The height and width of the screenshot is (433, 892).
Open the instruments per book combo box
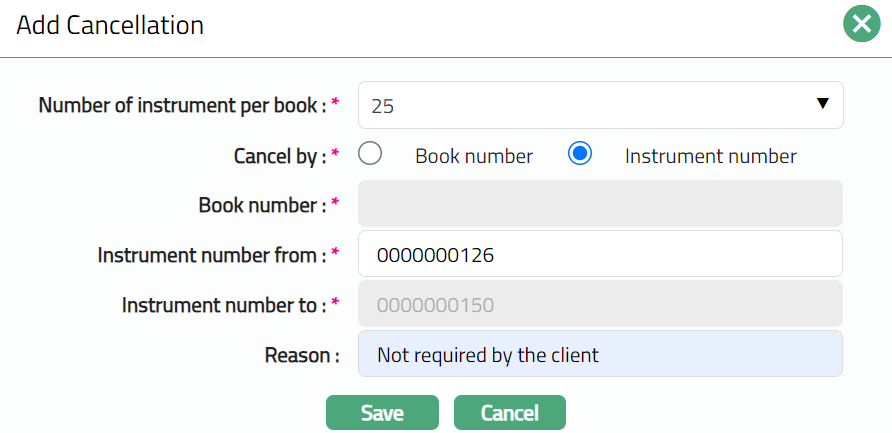pos(600,105)
